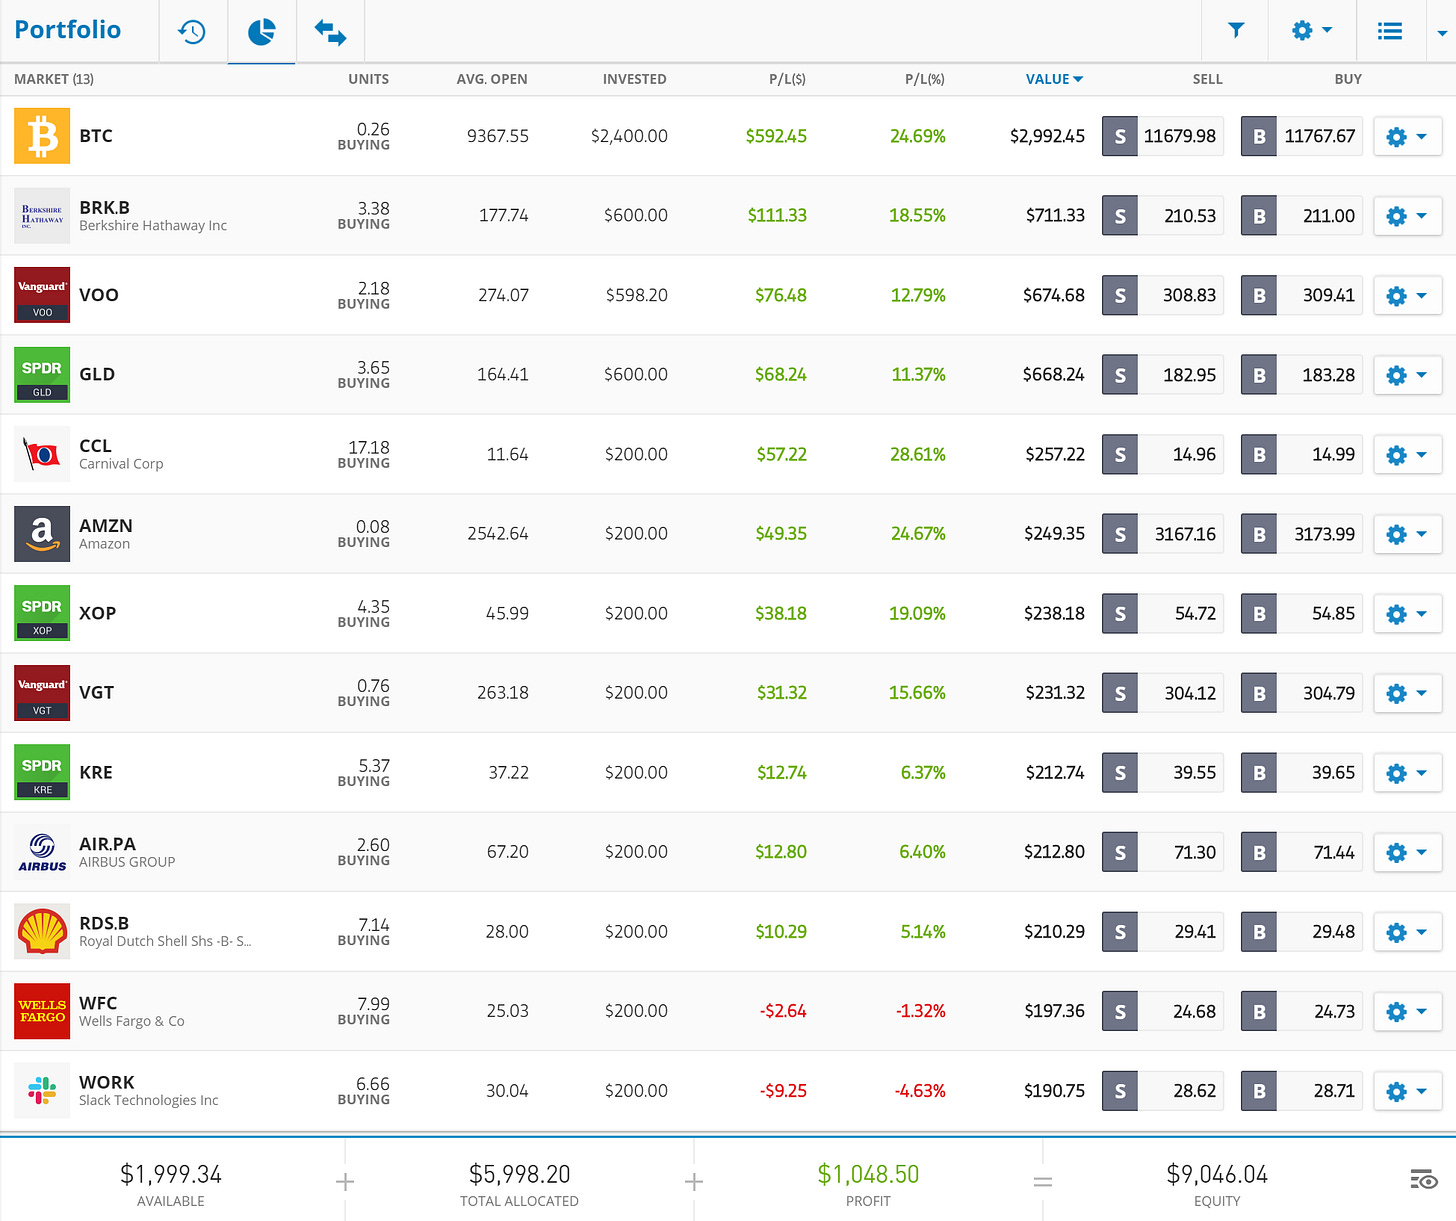Image resolution: width=1456 pixels, height=1221 pixels.
Task: Buy RDS.B at 29.48
Action: [x=1302, y=932]
